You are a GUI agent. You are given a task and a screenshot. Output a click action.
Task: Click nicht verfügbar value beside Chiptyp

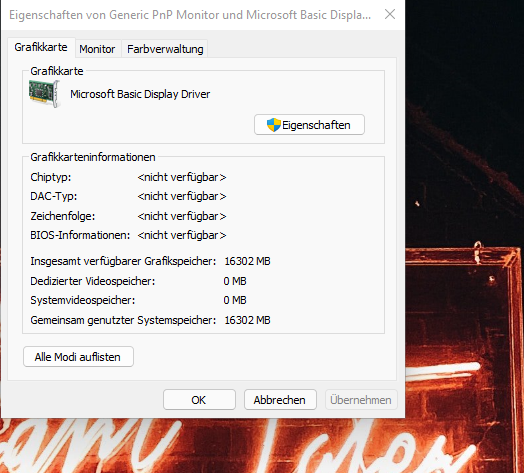pos(182,177)
